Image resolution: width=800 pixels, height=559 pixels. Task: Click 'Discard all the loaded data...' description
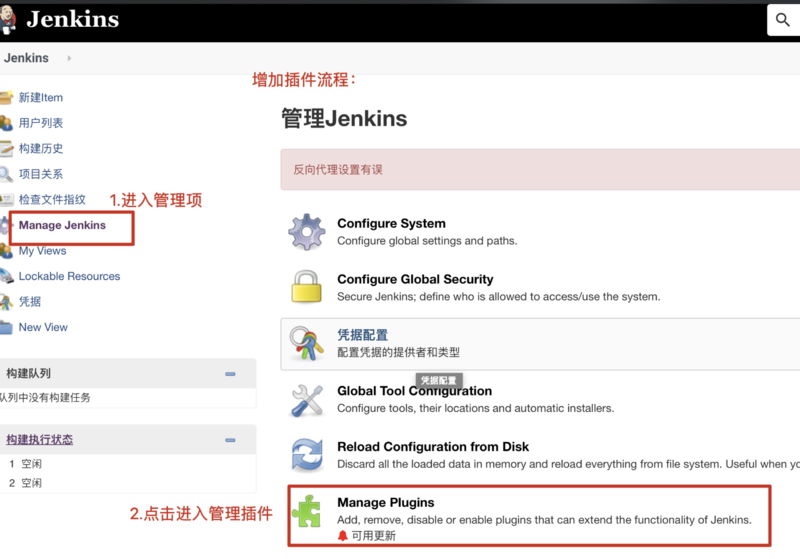(568, 464)
